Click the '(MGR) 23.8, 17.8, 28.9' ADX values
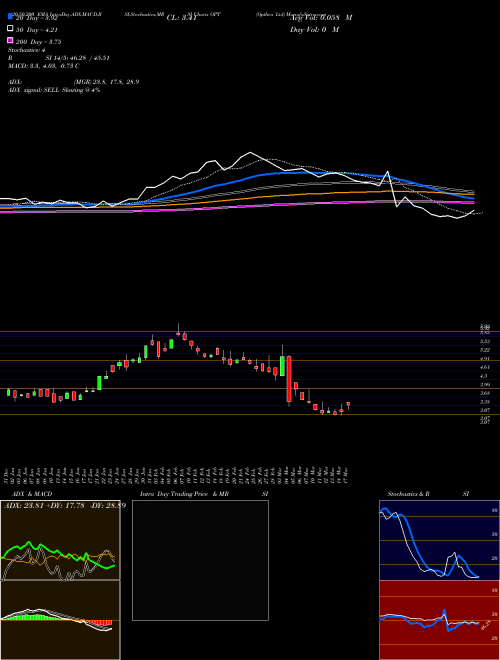Viewport: 500px width, 660px height. [x=106, y=82]
